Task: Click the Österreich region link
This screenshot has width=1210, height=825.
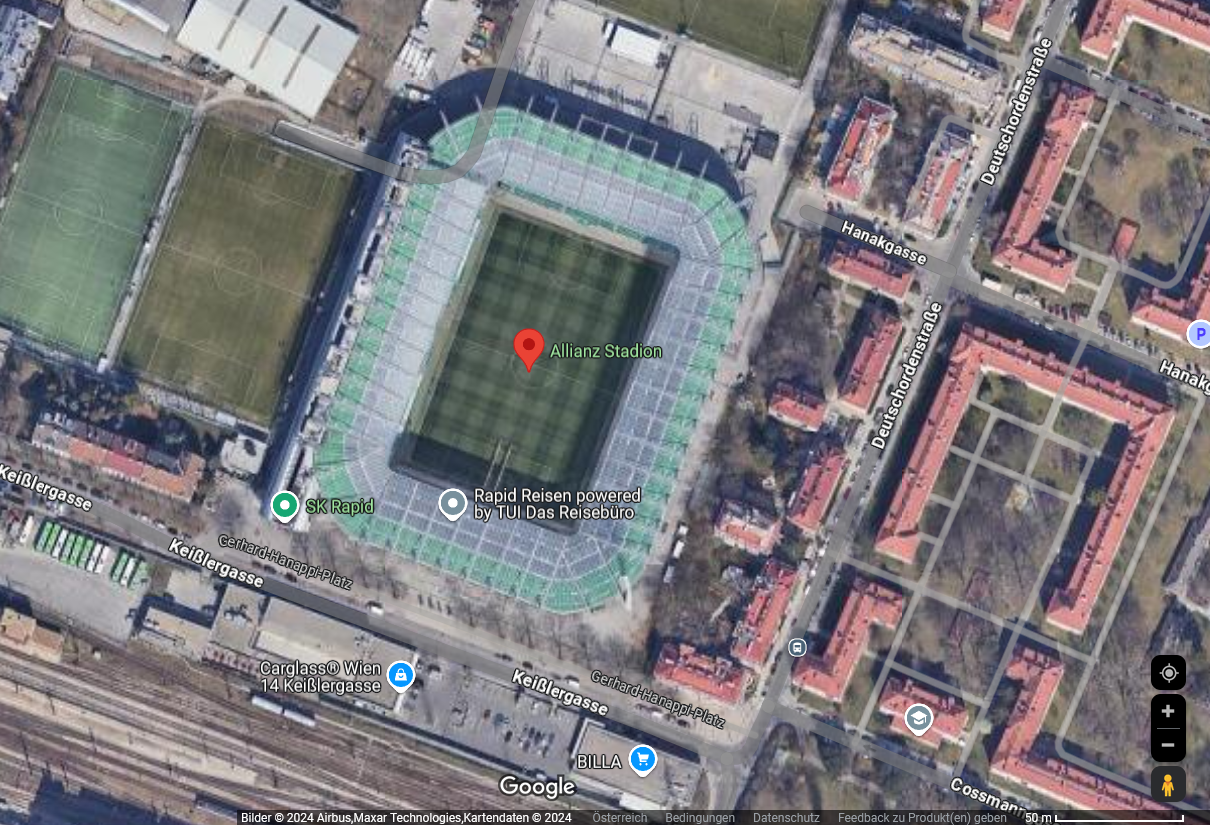Action: (x=620, y=818)
